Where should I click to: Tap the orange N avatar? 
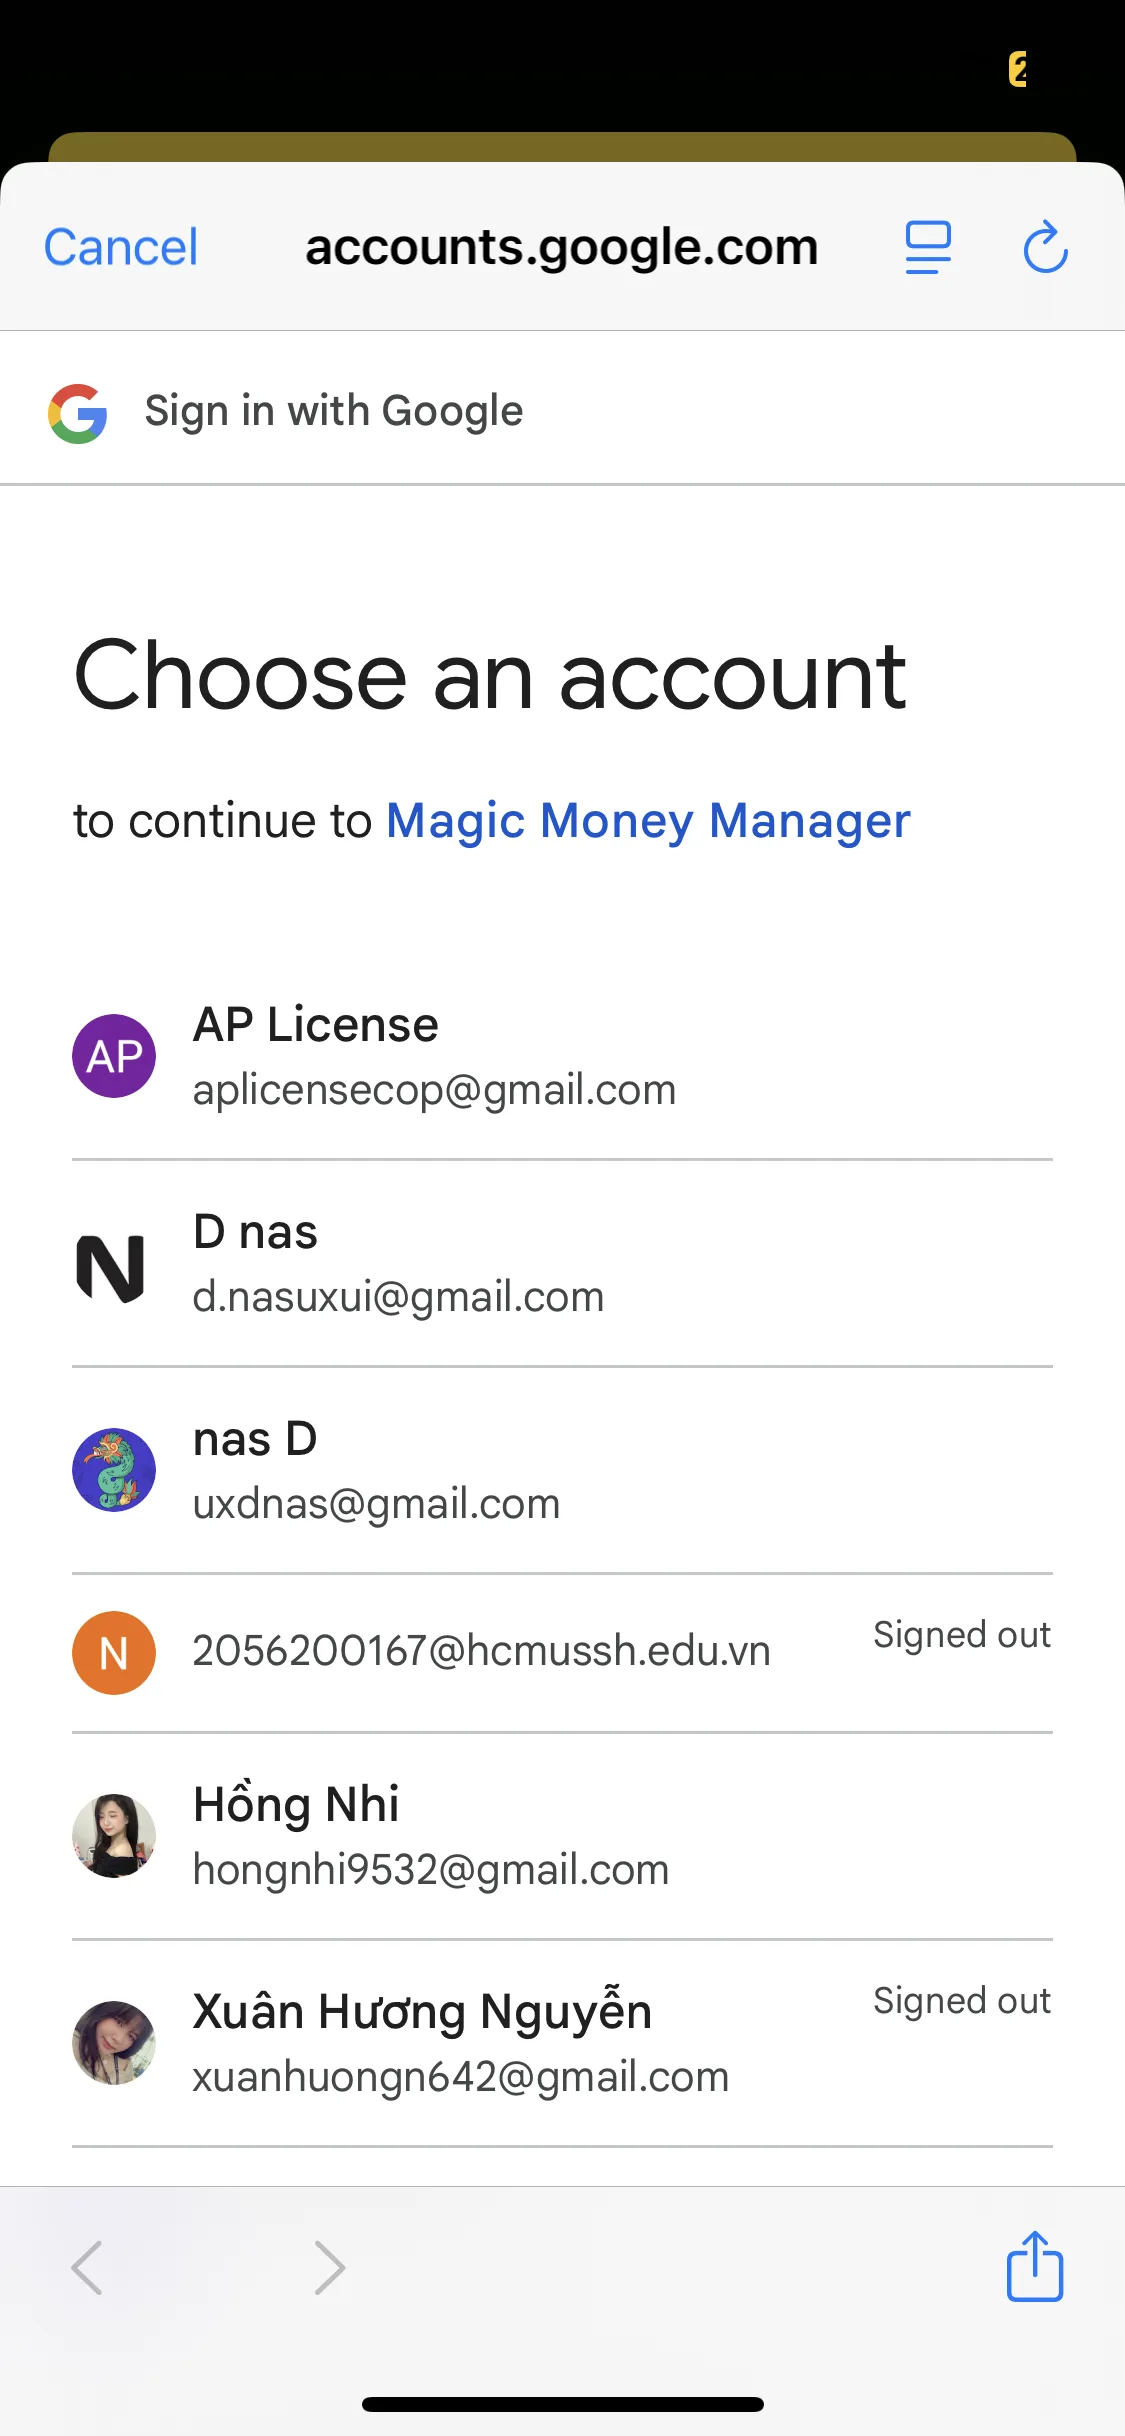tap(114, 1653)
